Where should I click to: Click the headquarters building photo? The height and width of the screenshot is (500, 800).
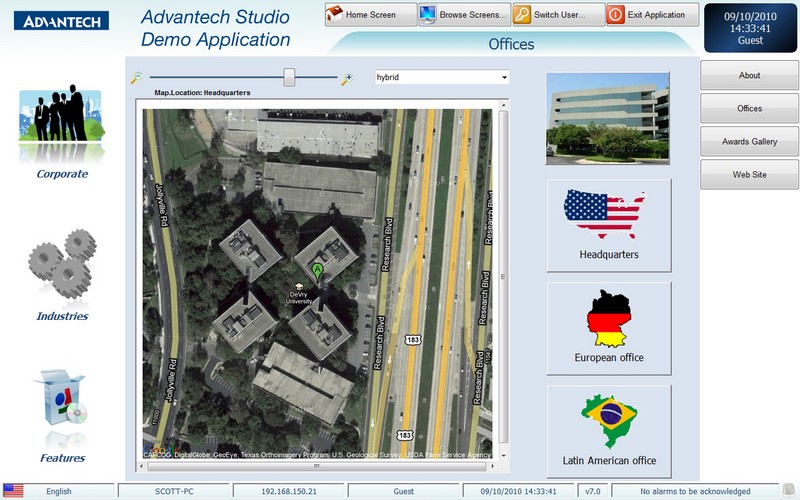click(607, 118)
